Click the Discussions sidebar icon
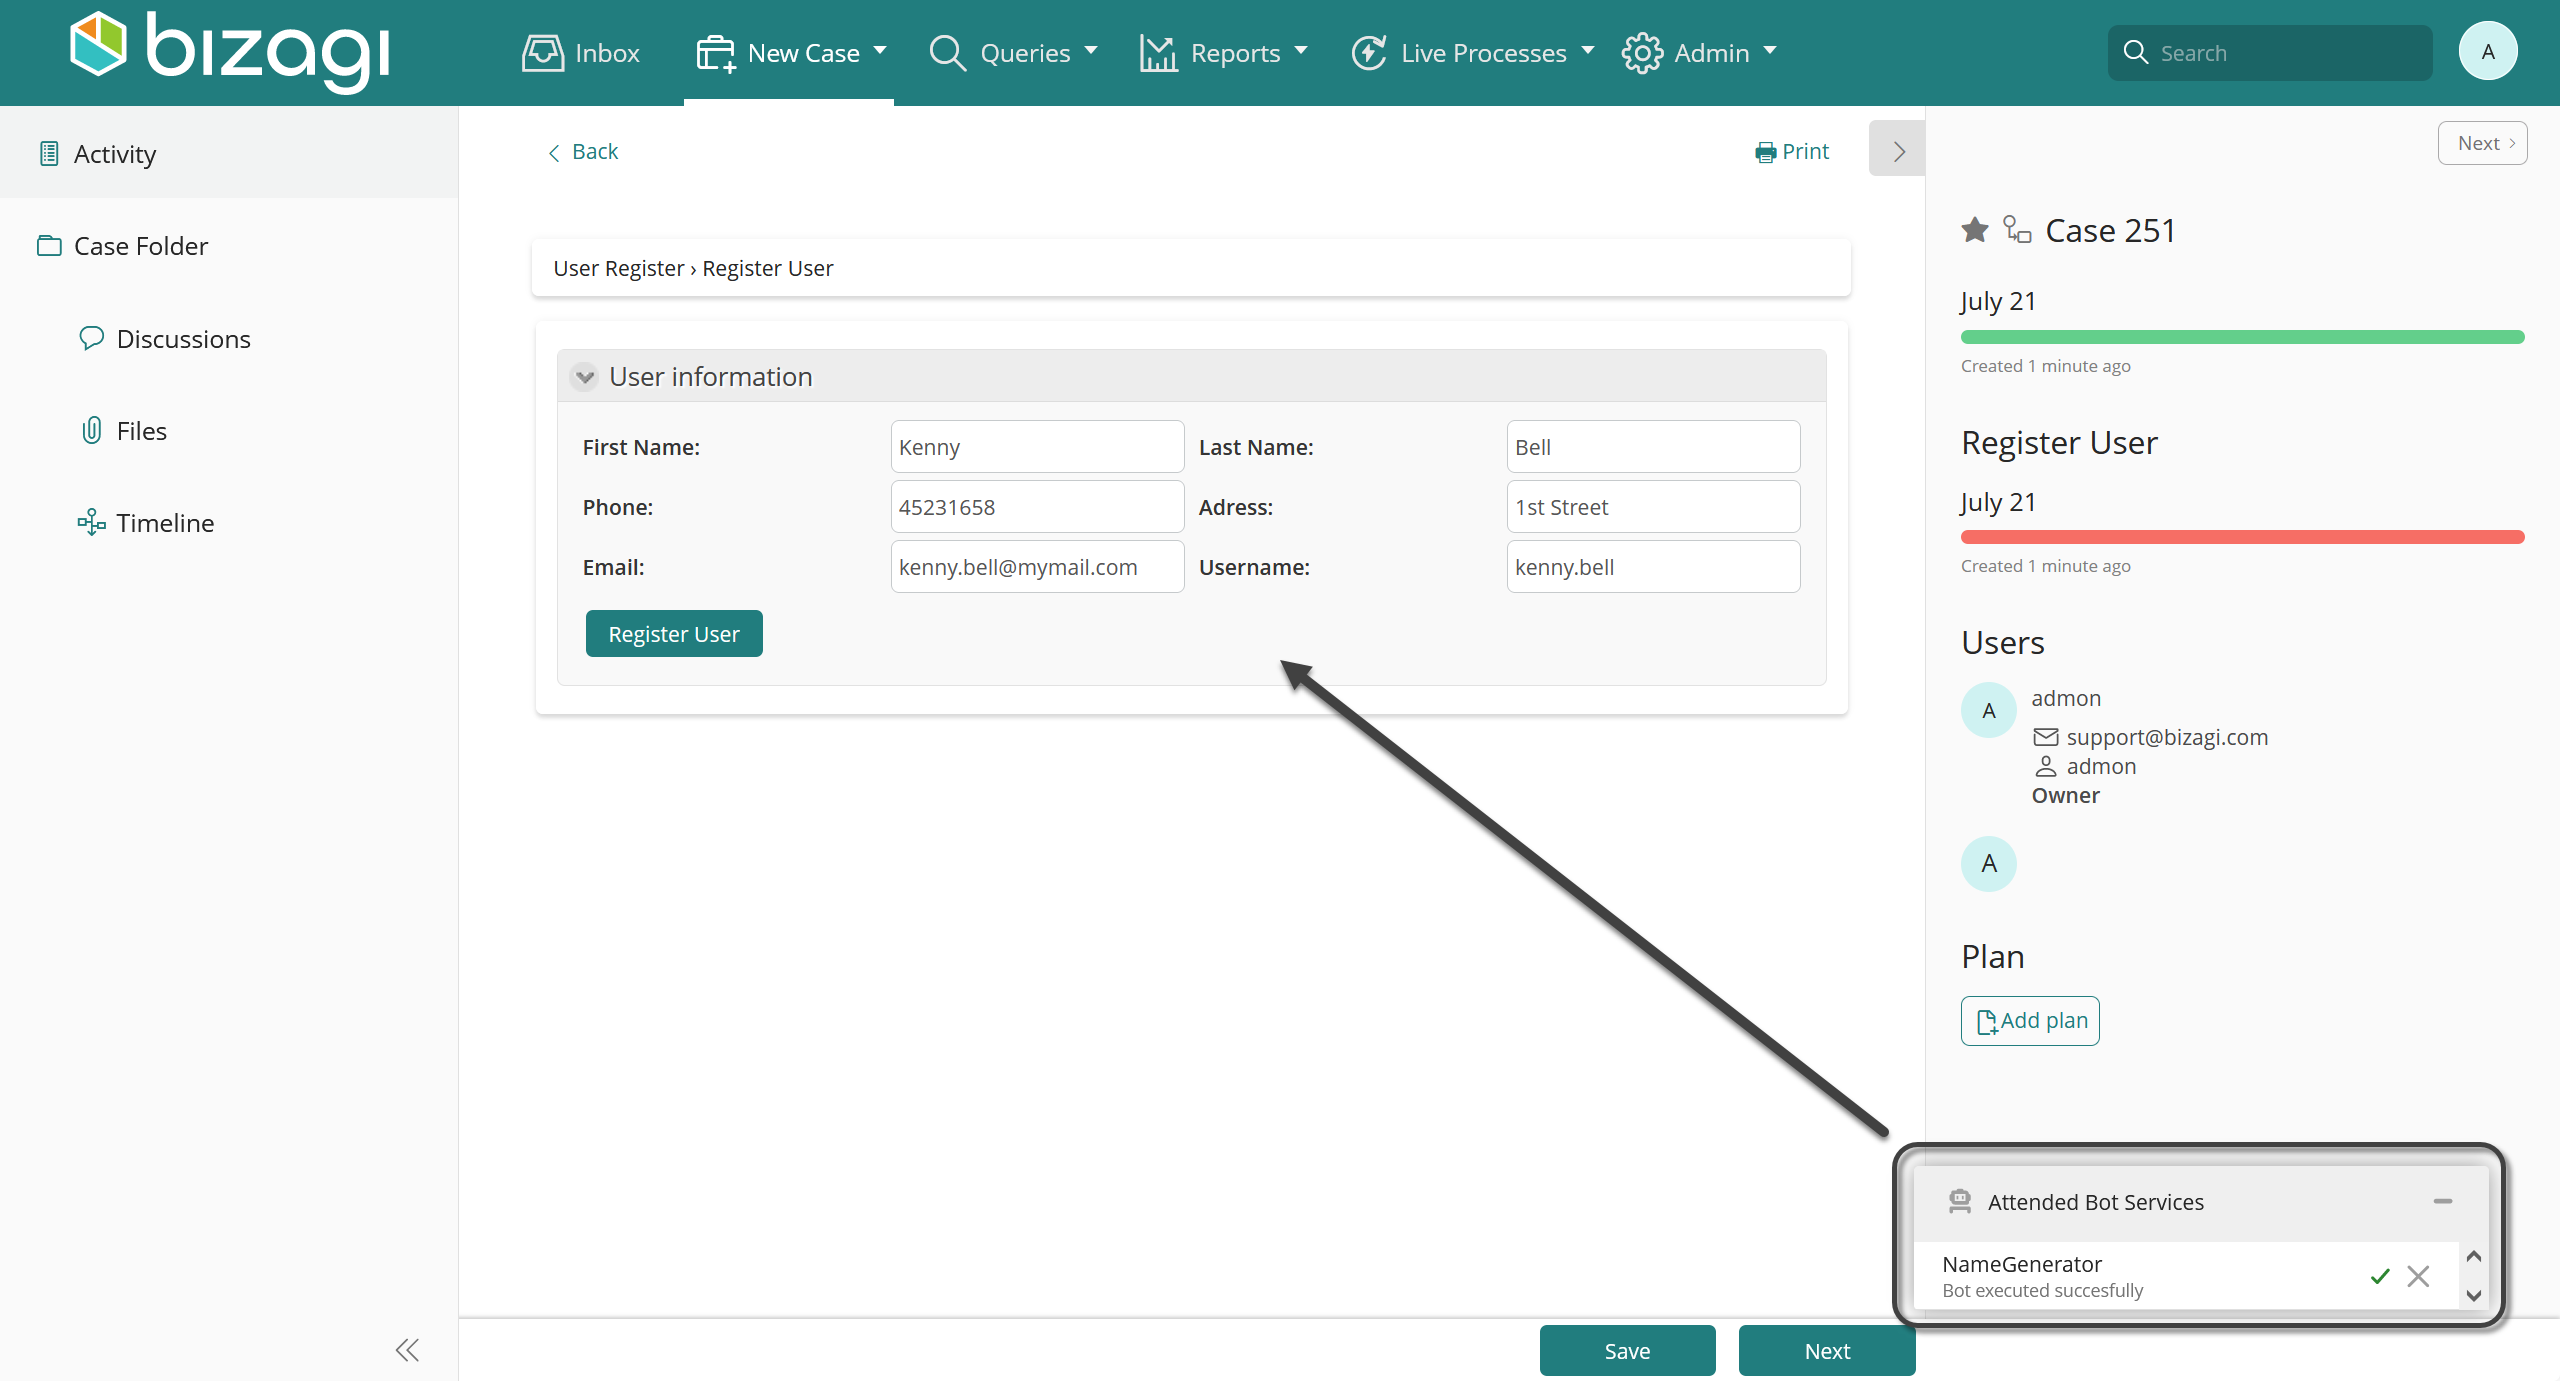 92,337
